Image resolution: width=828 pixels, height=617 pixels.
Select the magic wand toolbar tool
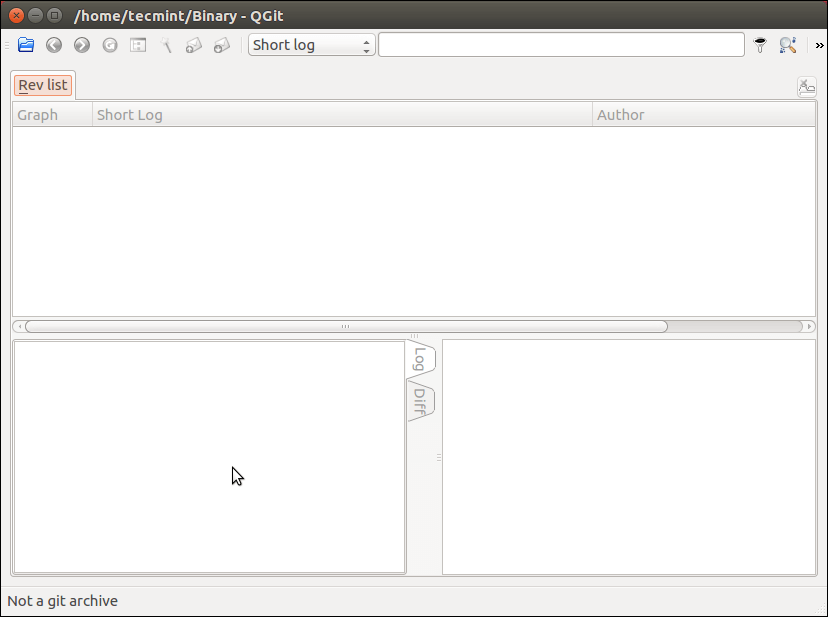(x=166, y=44)
